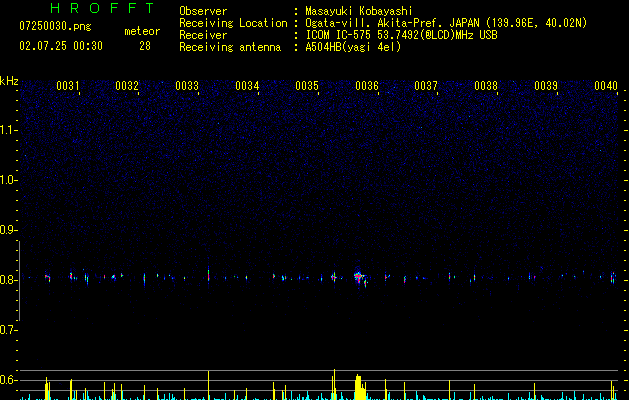Click time marker 0039
This screenshot has width=629, height=400.
(x=546, y=86)
